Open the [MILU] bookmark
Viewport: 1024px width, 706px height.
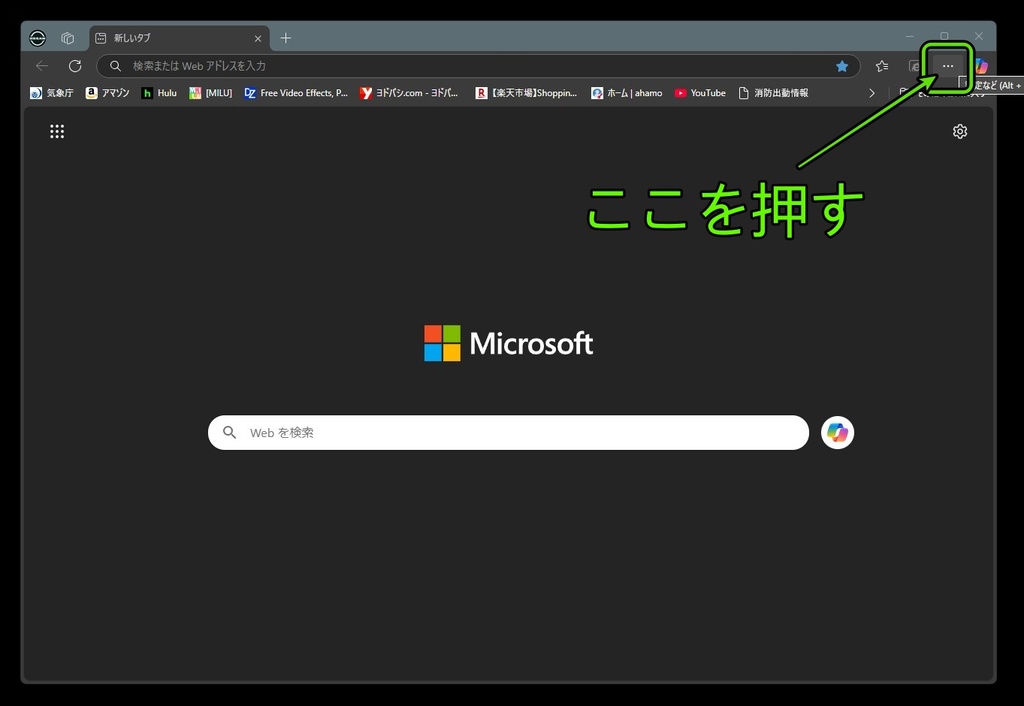210,93
